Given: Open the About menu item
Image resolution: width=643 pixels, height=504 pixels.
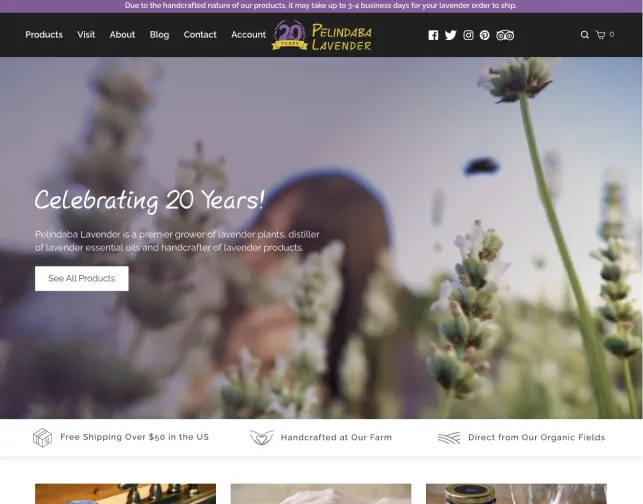Looking at the screenshot, I should 122,35.
